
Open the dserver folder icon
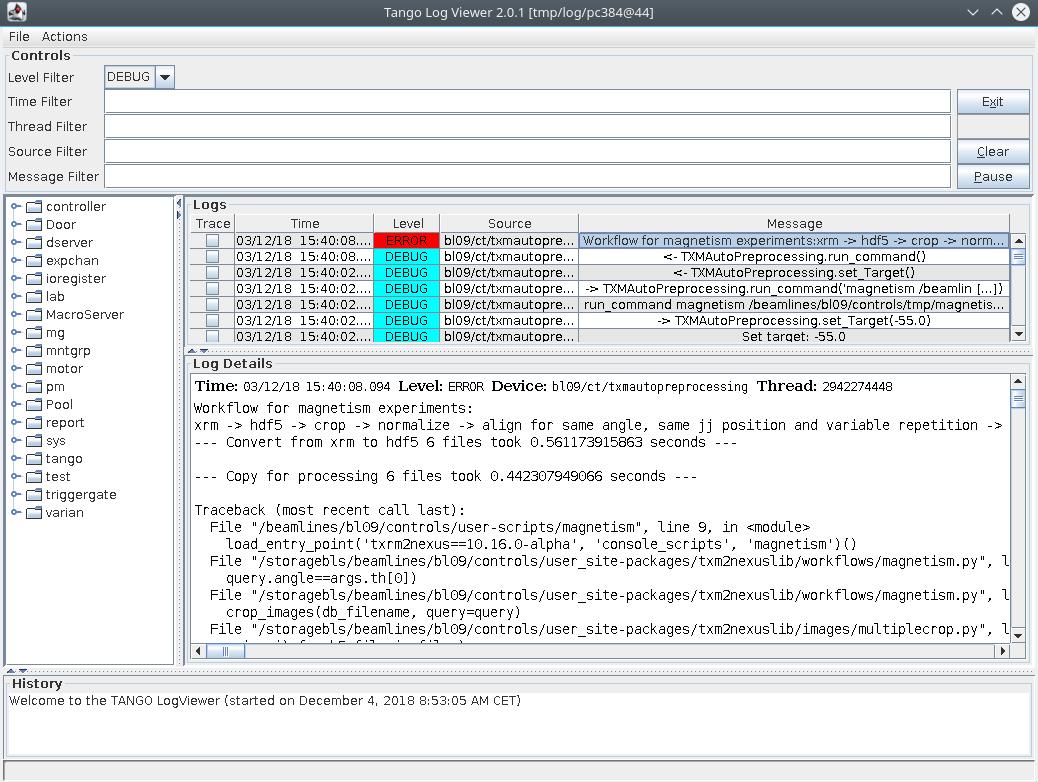coord(33,242)
